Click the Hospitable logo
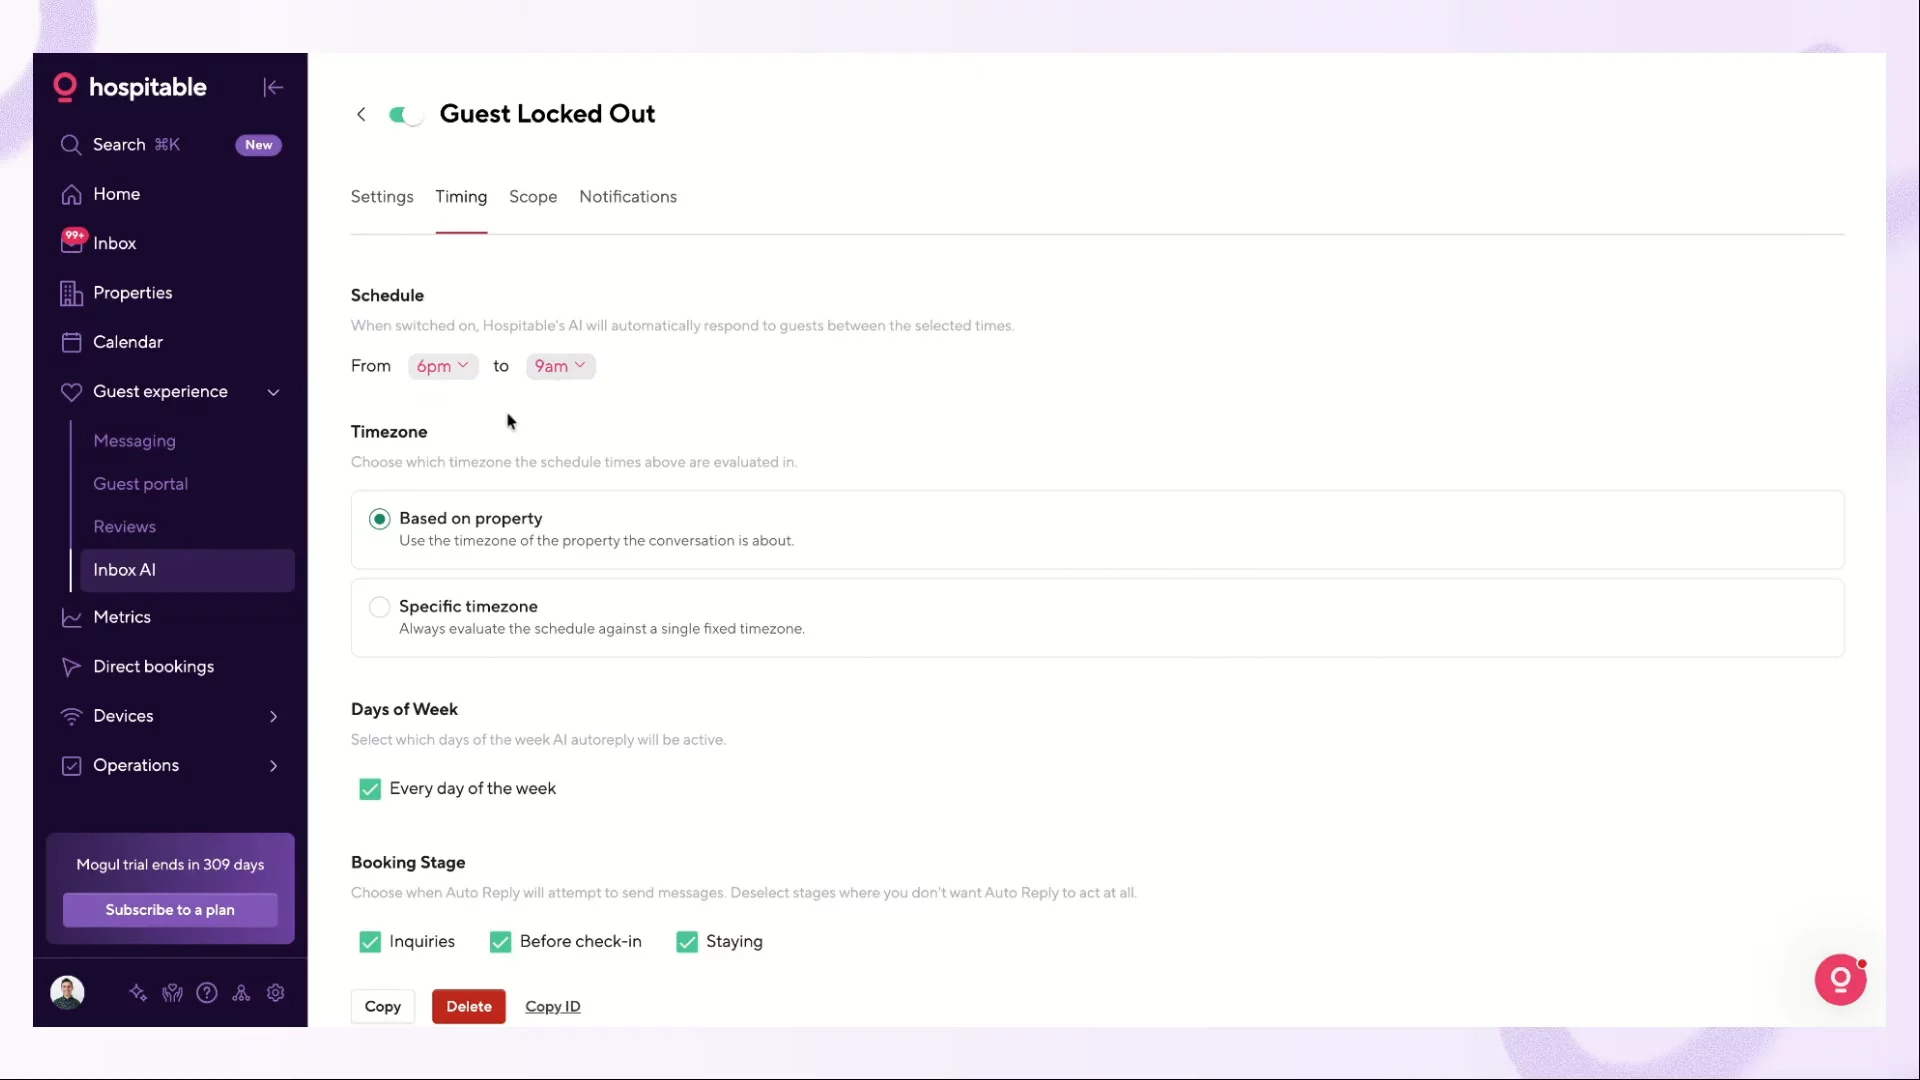 click(130, 87)
